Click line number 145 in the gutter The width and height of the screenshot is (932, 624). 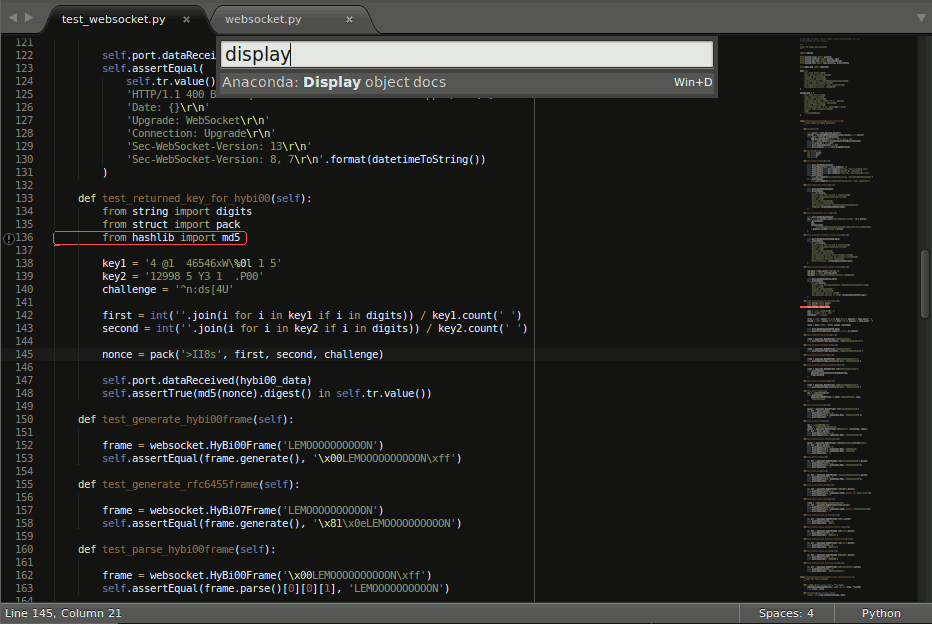click(x=25, y=354)
